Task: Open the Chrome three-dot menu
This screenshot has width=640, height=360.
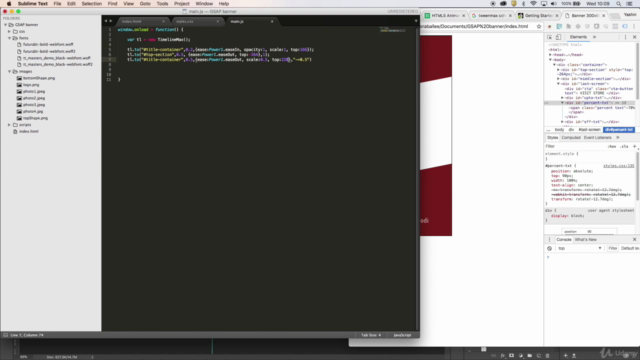Action: (x=634, y=27)
